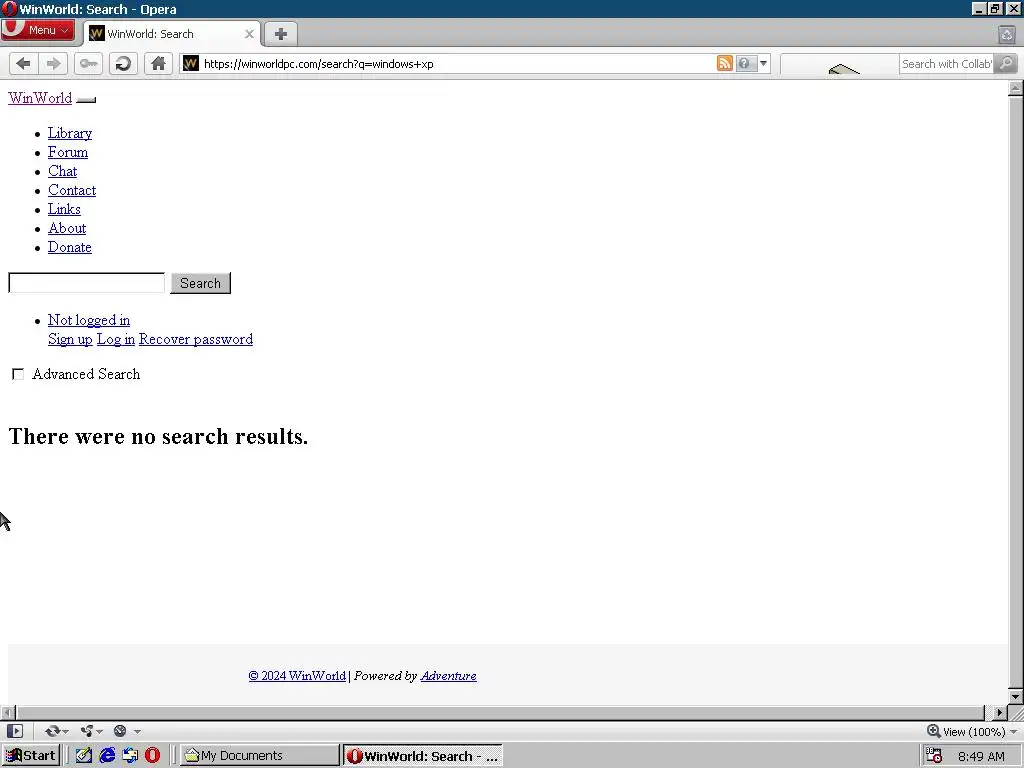
Task: Click the zoom magnifier View icon
Action: pos(934,731)
